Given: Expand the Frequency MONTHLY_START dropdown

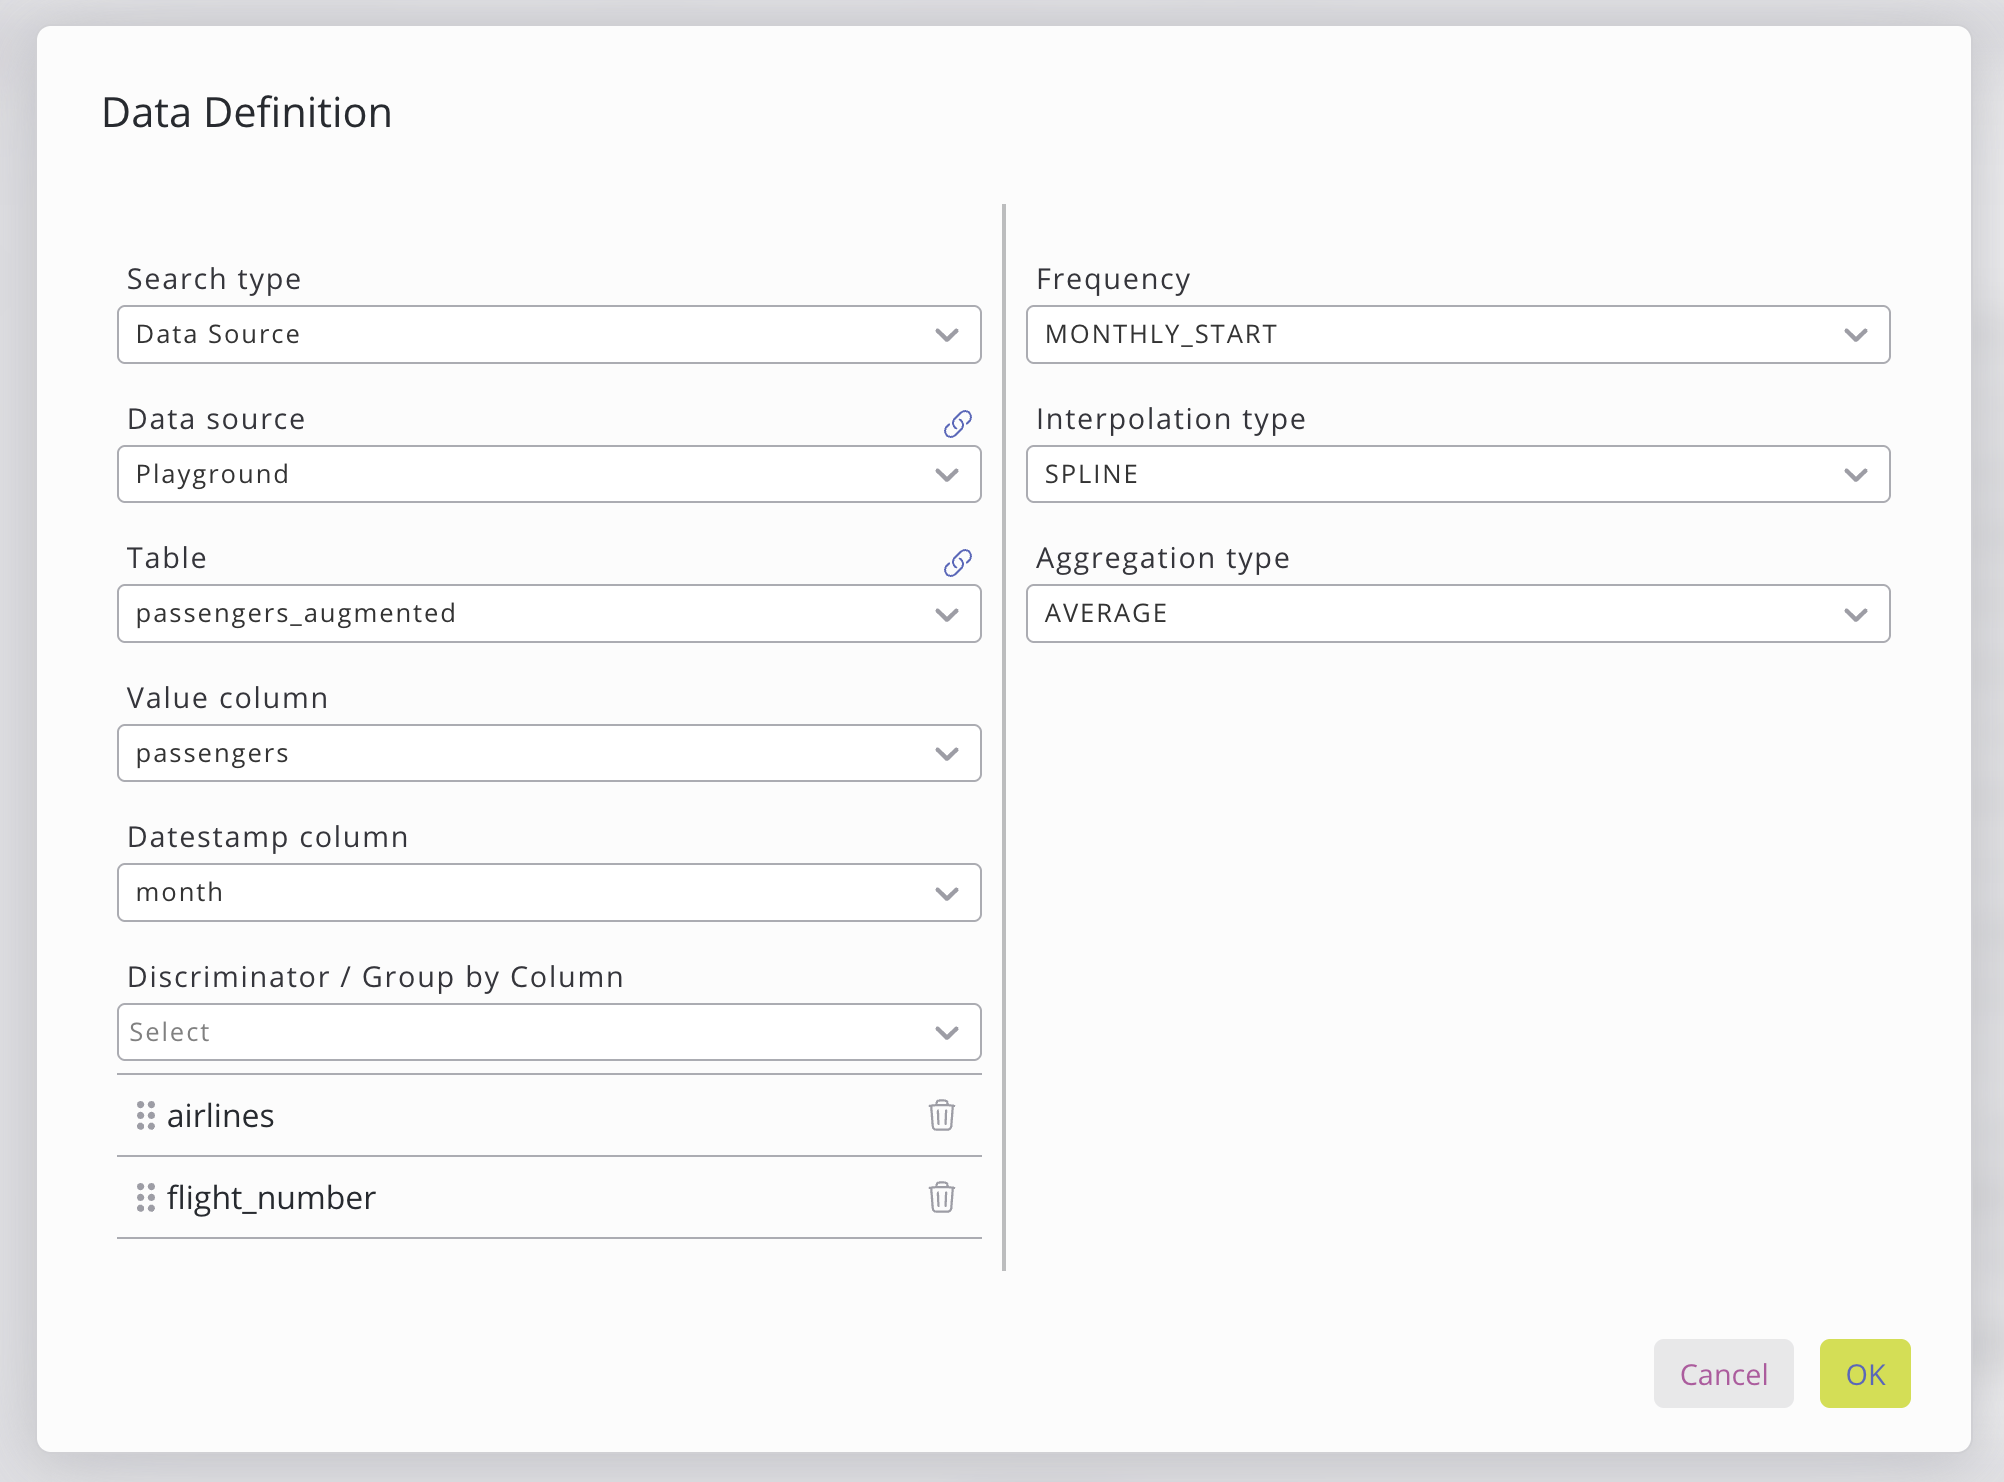Looking at the screenshot, I should (x=1457, y=334).
